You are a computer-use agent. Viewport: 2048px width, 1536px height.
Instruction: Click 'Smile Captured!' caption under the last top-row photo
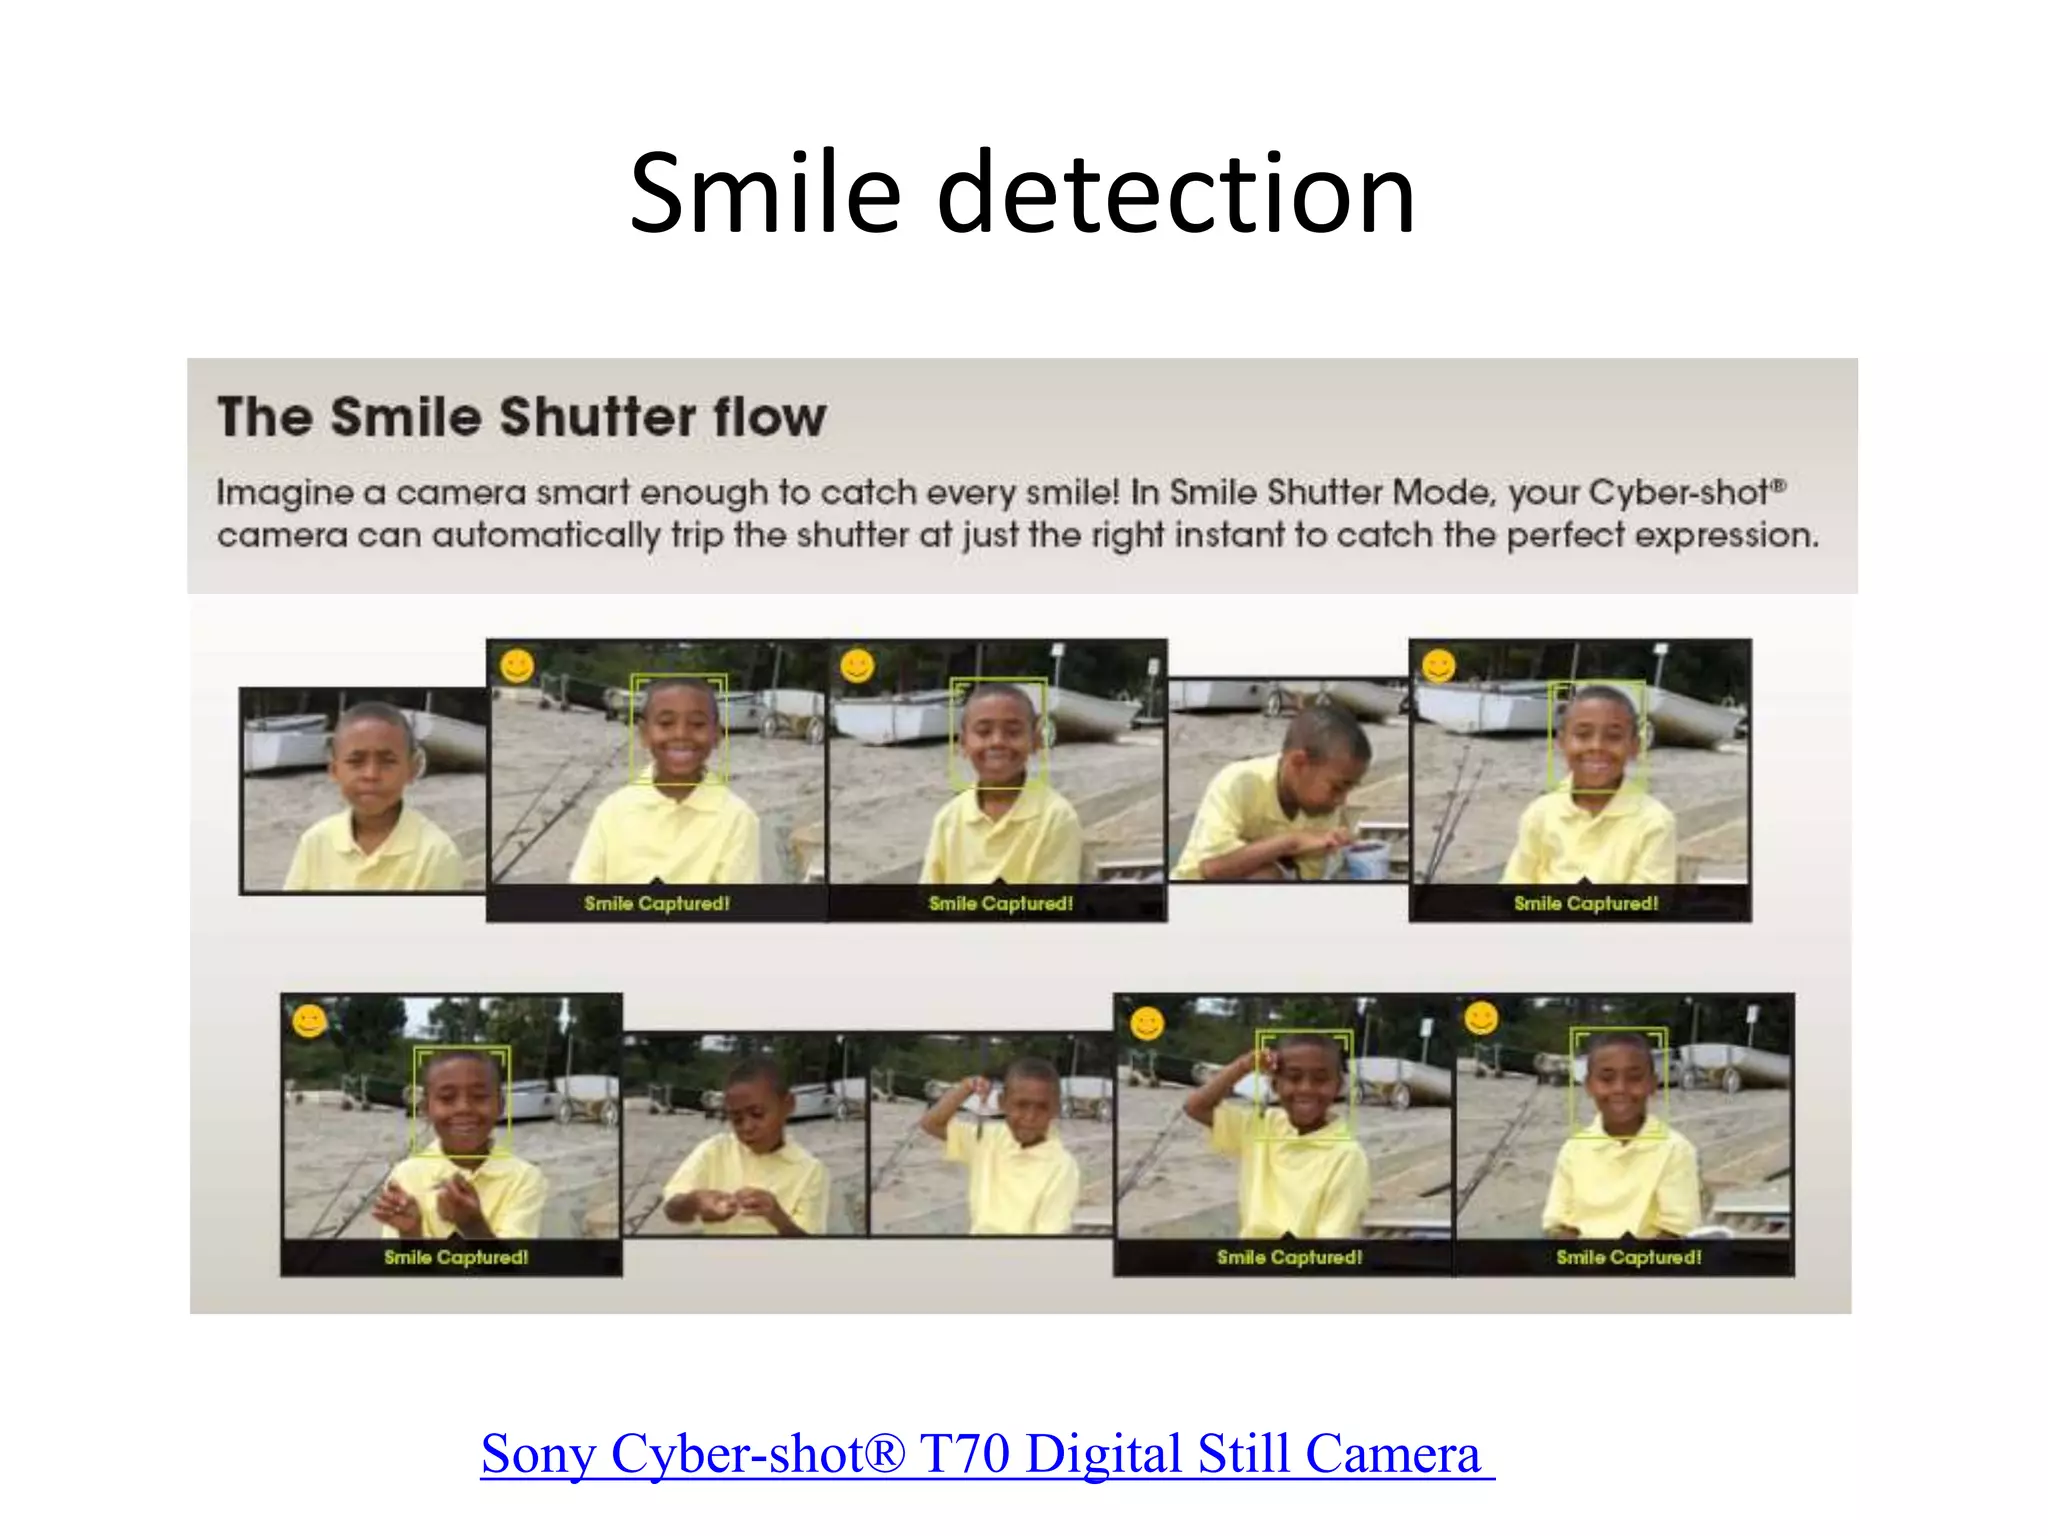tap(1586, 903)
